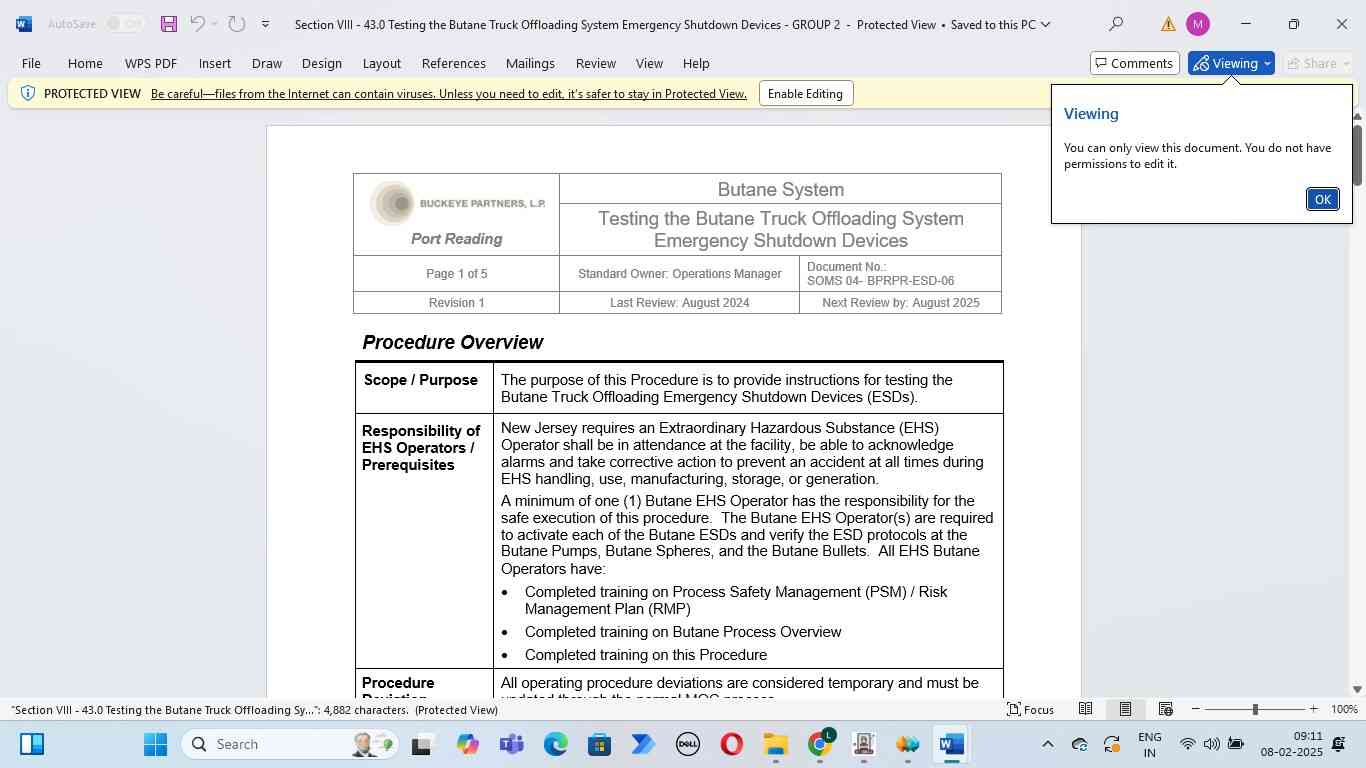Viewport: 1366px width, 768px height.
Task: Click the Wi-Fi network tray icon
Action: click(1187, 744)
